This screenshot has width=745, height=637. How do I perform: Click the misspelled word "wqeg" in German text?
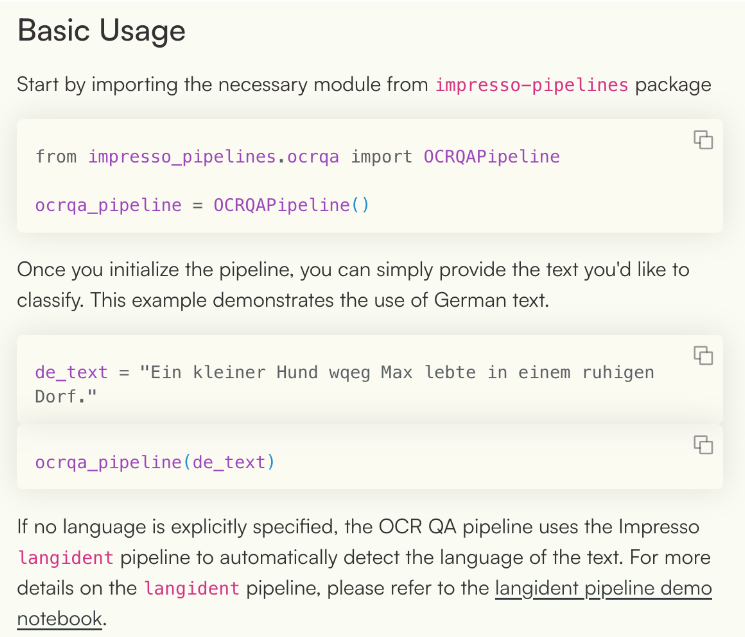[x=345, y=372]
